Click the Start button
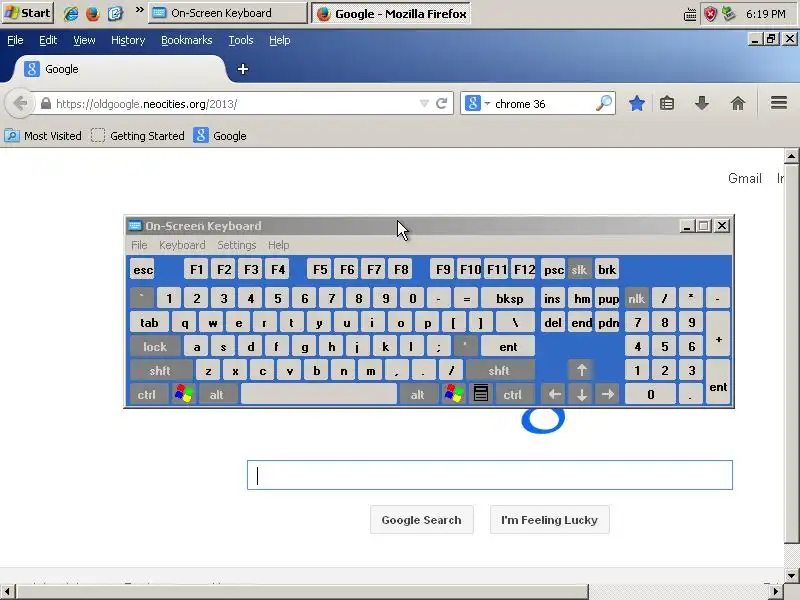 coord(28,13)
